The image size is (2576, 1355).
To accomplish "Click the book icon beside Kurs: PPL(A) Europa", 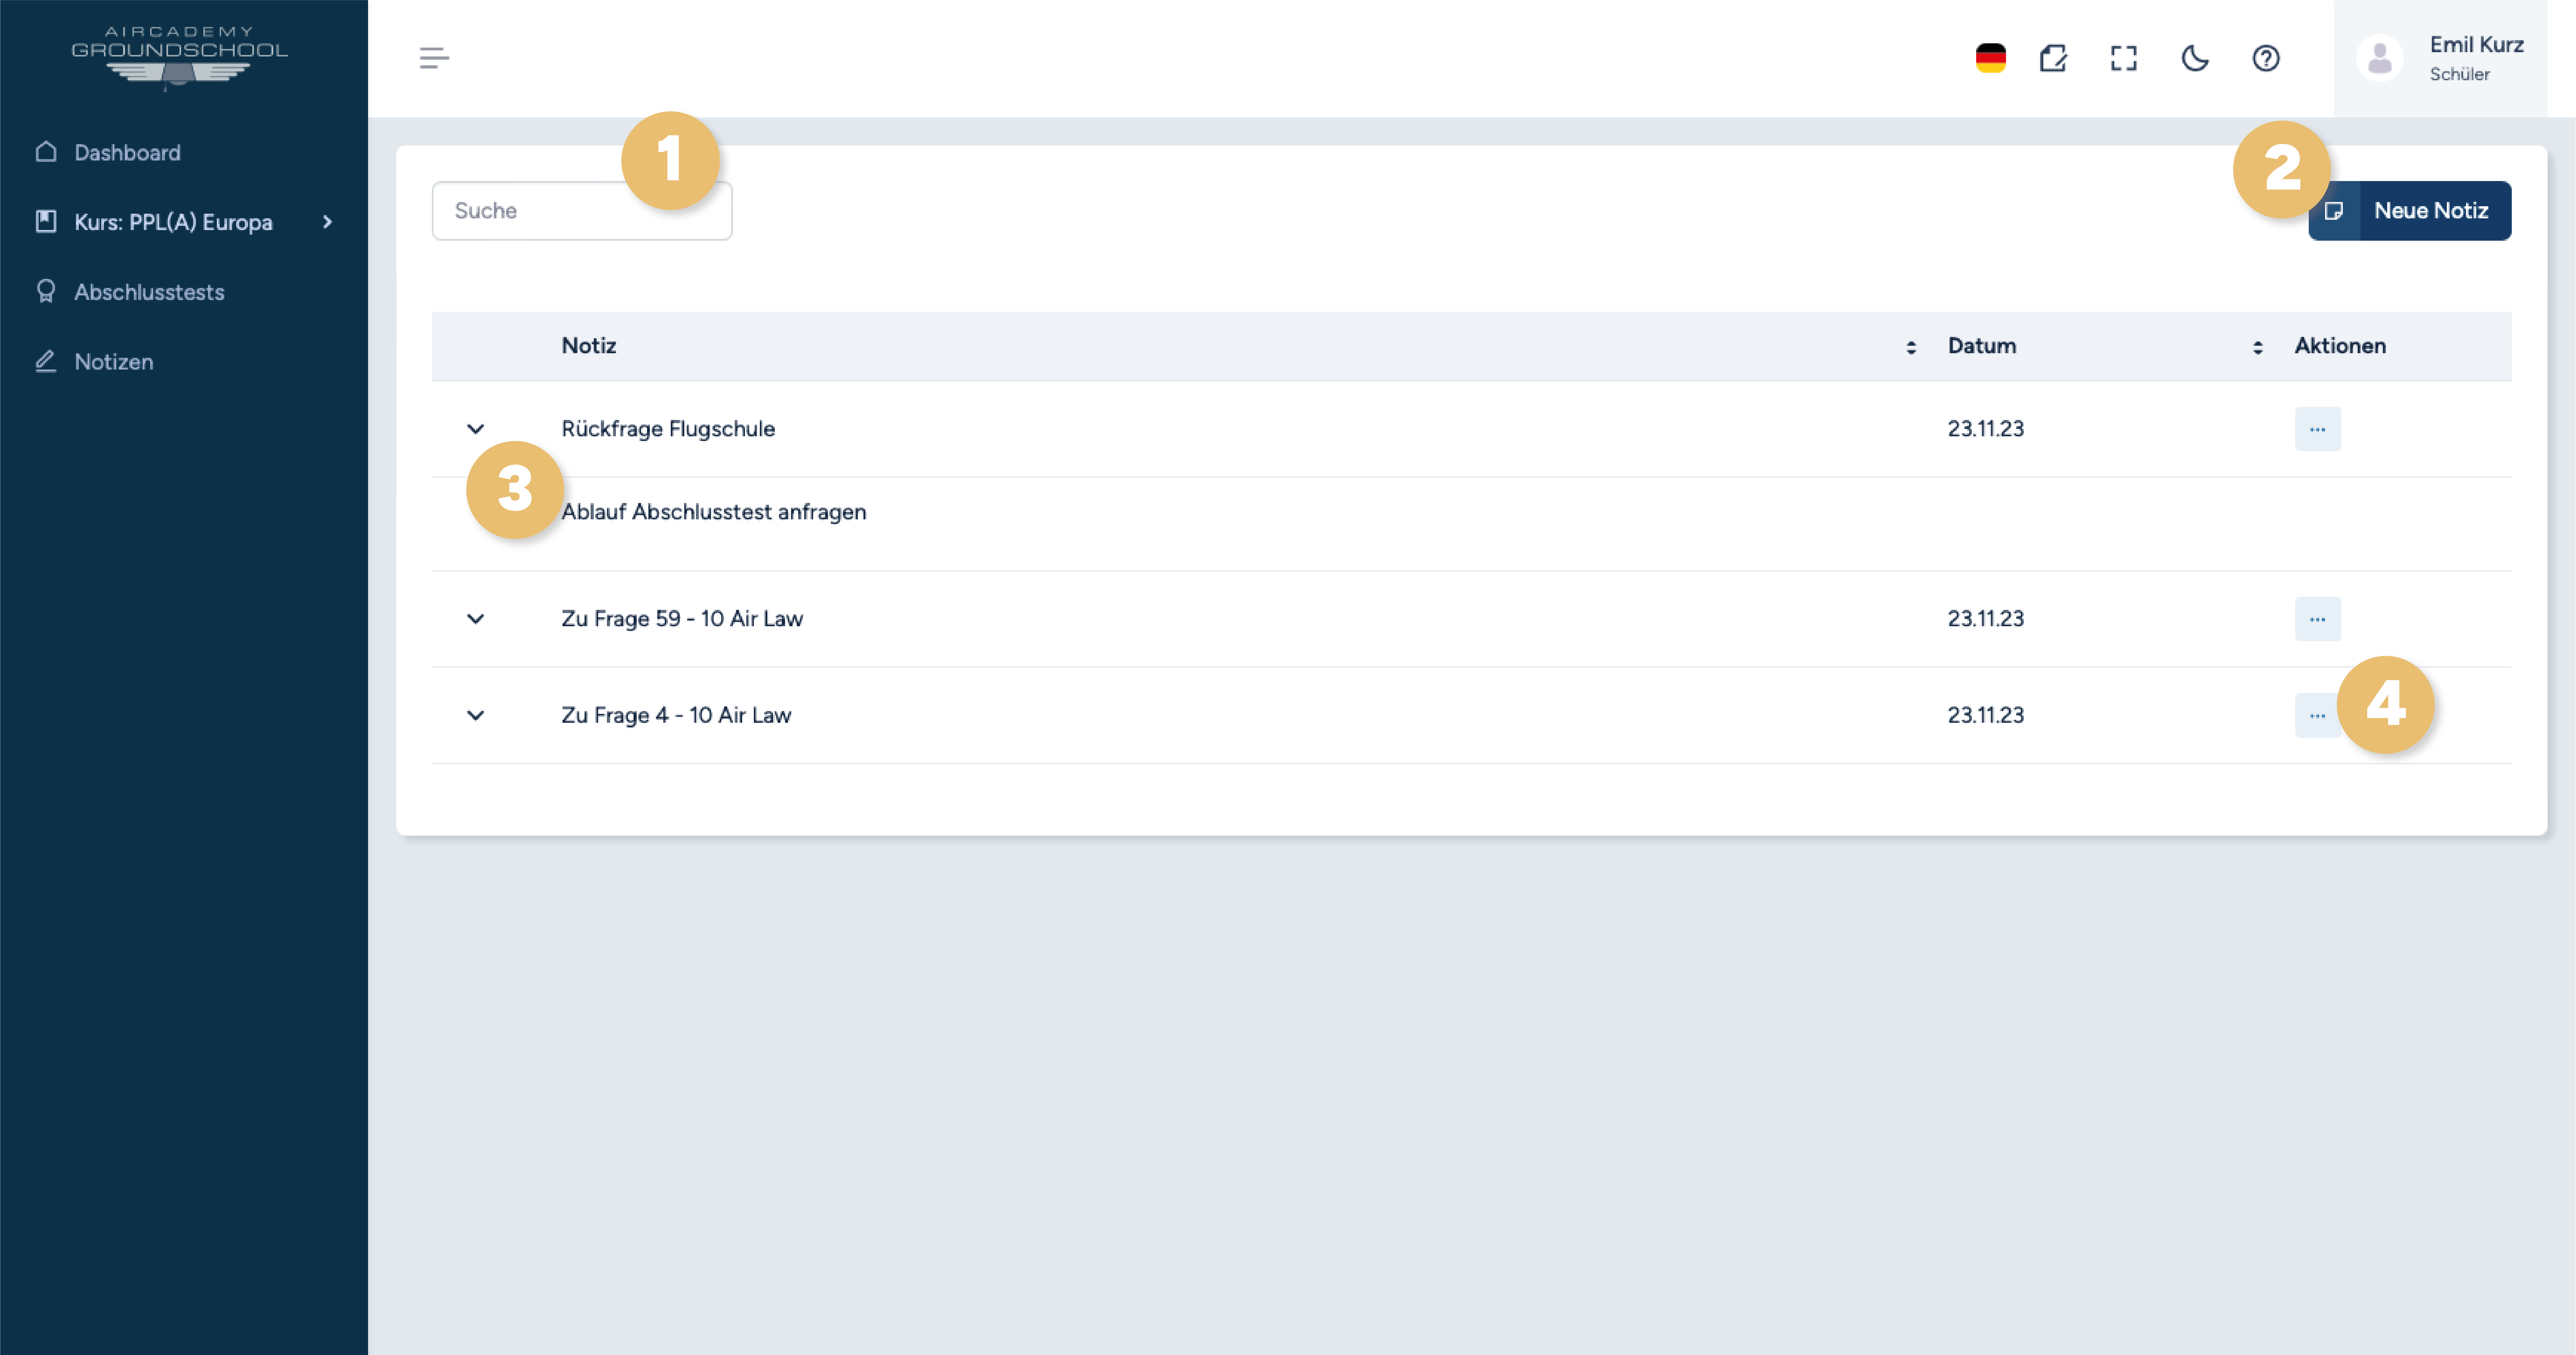I will pyautogui.click(x=46, y=222).
